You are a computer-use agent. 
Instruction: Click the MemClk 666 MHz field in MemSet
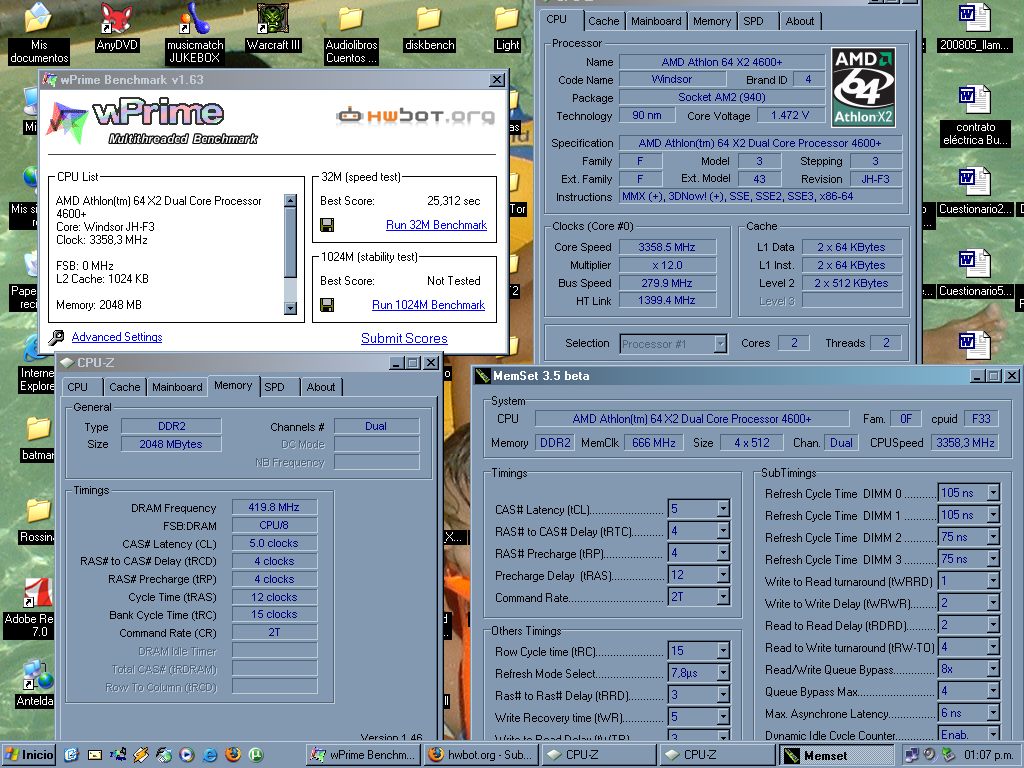click(x=653, y=443)
